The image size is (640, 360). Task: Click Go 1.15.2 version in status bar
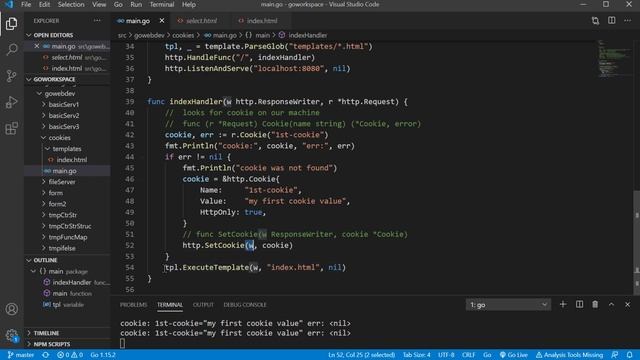pos(103,355)
